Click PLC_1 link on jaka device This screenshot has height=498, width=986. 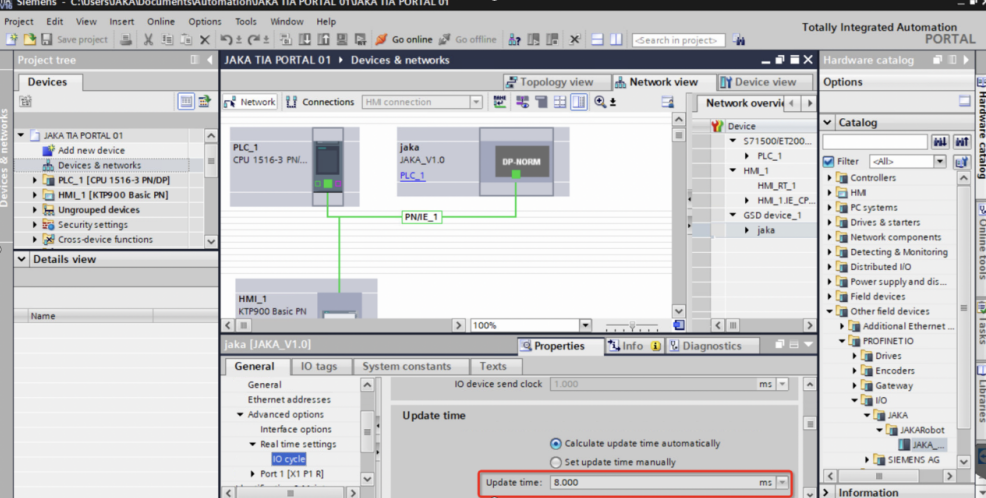413,175
